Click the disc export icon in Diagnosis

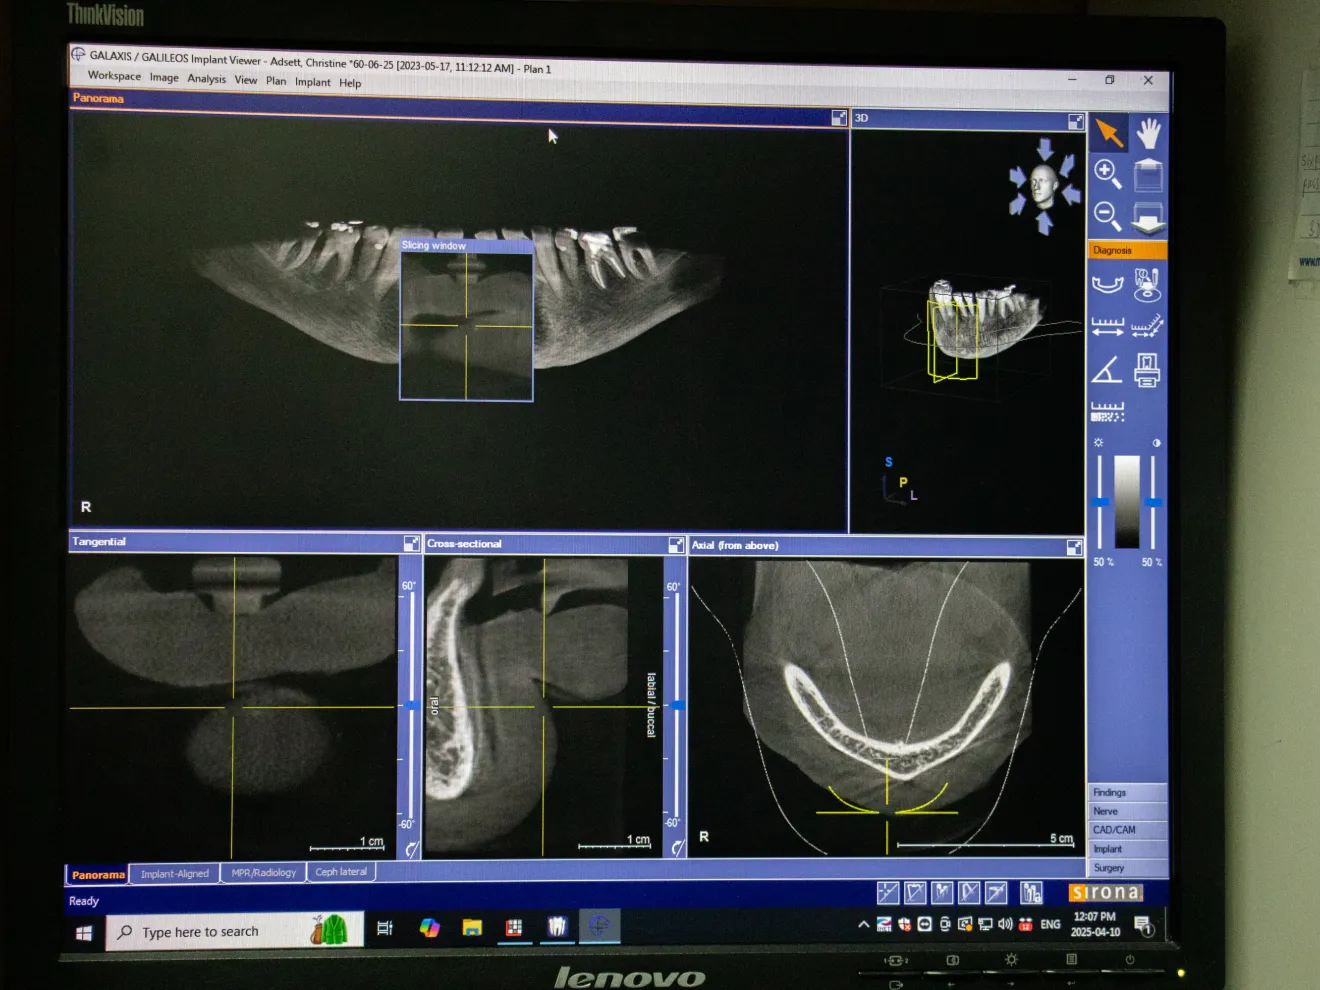(1147, 285)
